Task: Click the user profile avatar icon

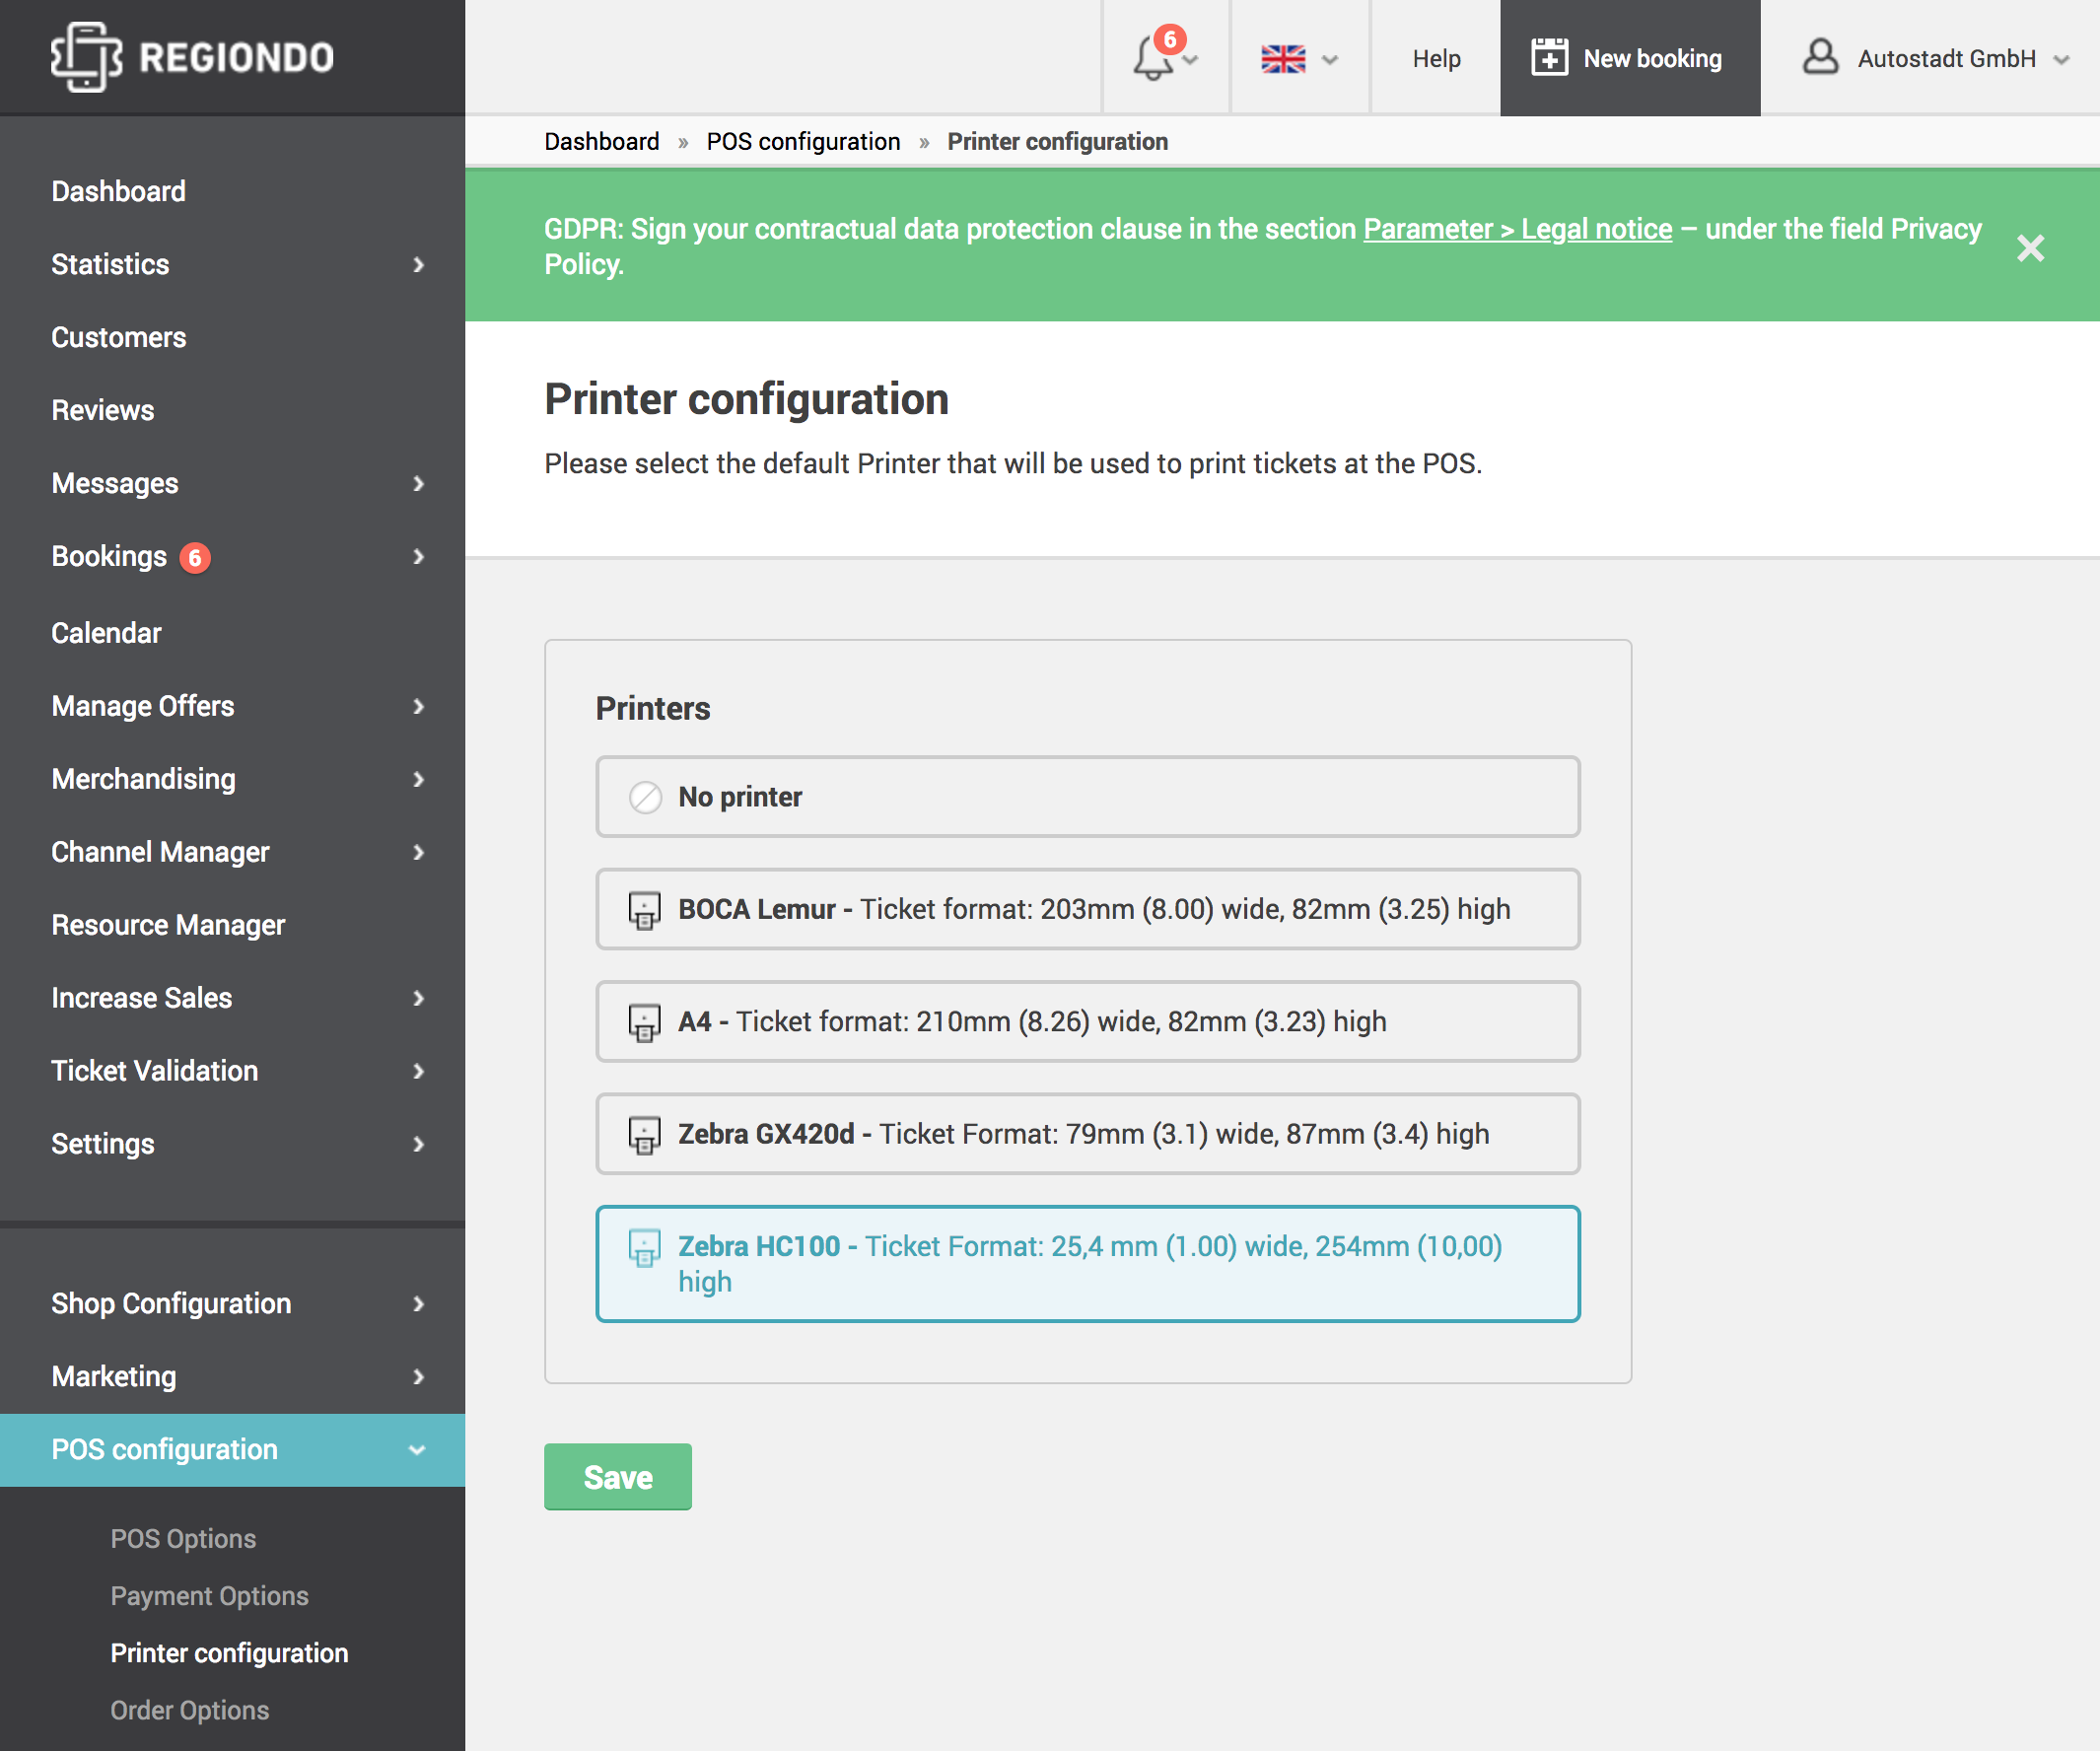Action: pyautogui.click(x=1820, y=57)
